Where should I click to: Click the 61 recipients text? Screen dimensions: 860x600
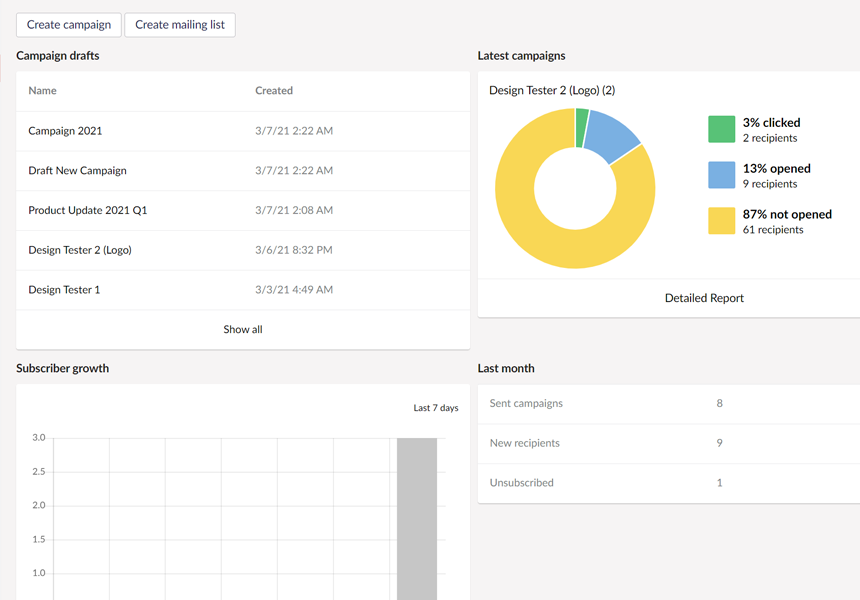[x=773, y=230]
